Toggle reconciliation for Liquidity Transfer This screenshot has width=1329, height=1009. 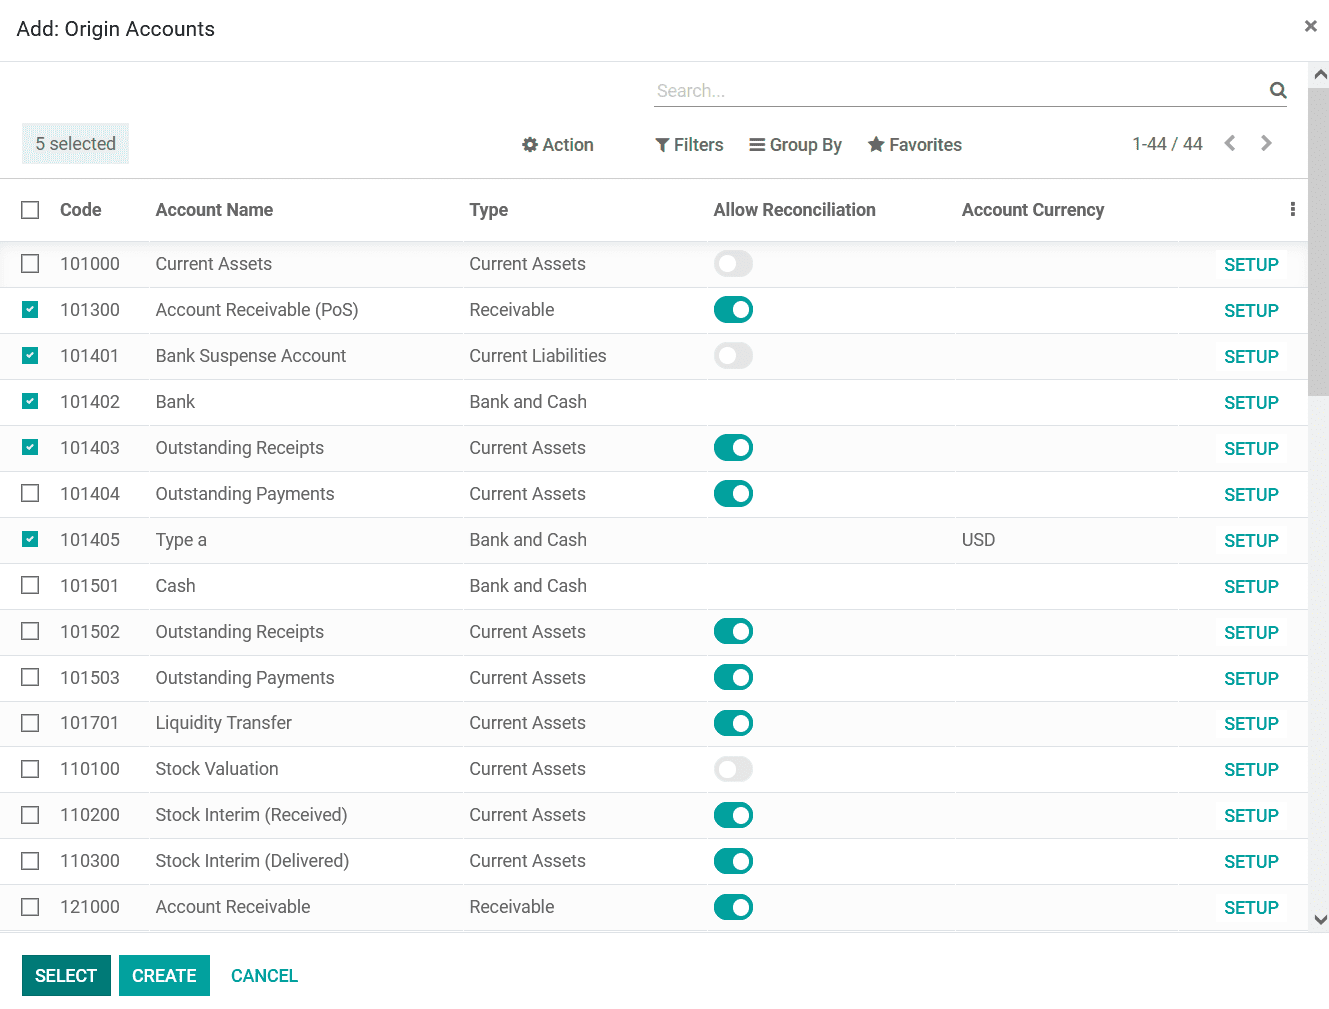pos(733,723)
